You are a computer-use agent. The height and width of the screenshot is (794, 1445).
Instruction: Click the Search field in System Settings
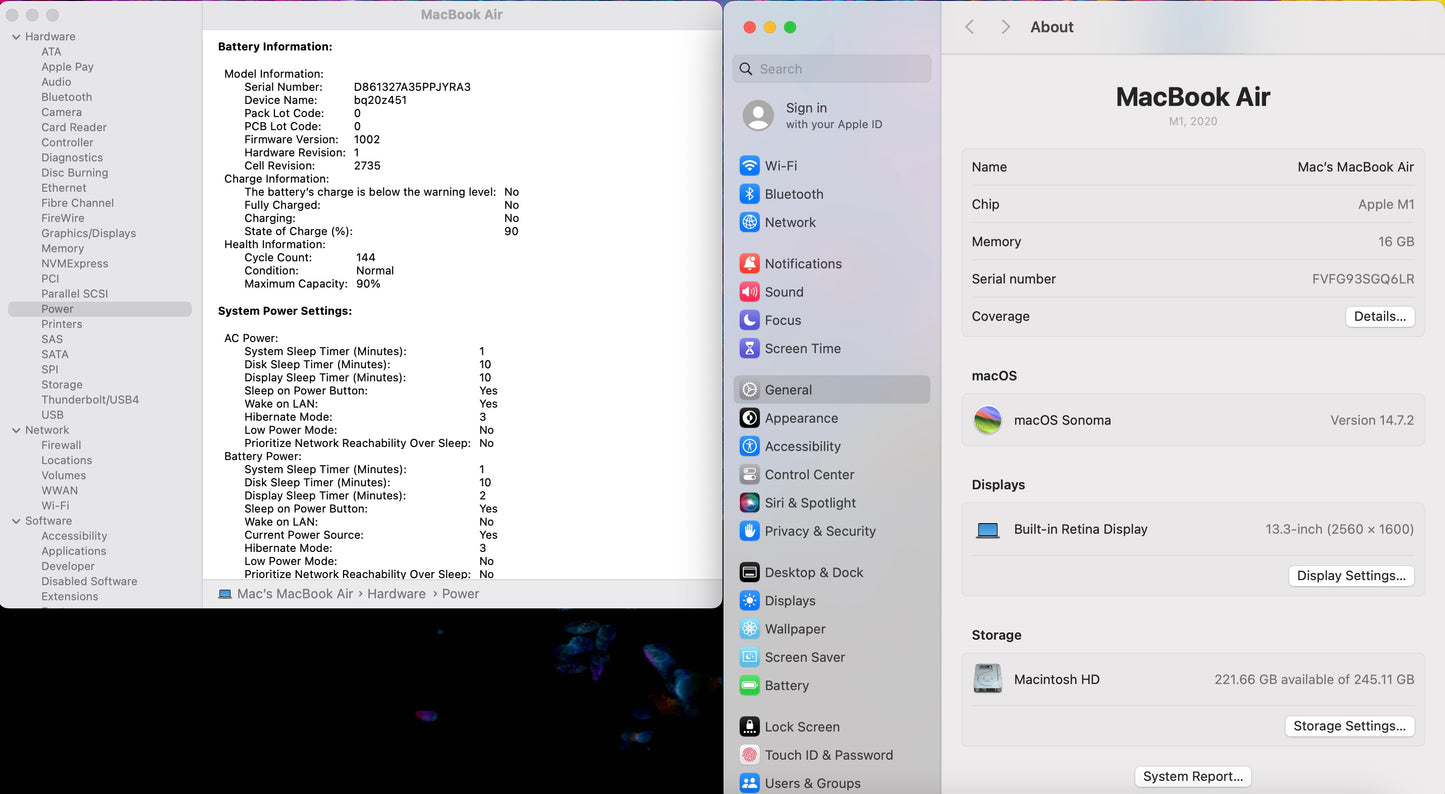[x=832, y=69]
